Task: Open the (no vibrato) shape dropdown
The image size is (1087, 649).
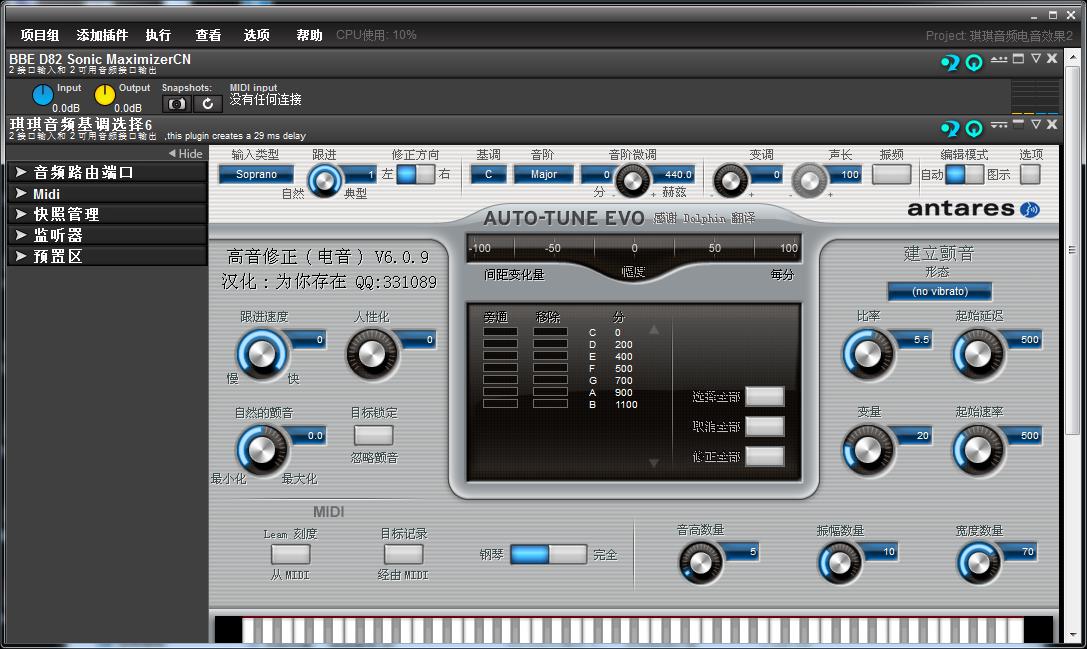Action: point(940,291)
